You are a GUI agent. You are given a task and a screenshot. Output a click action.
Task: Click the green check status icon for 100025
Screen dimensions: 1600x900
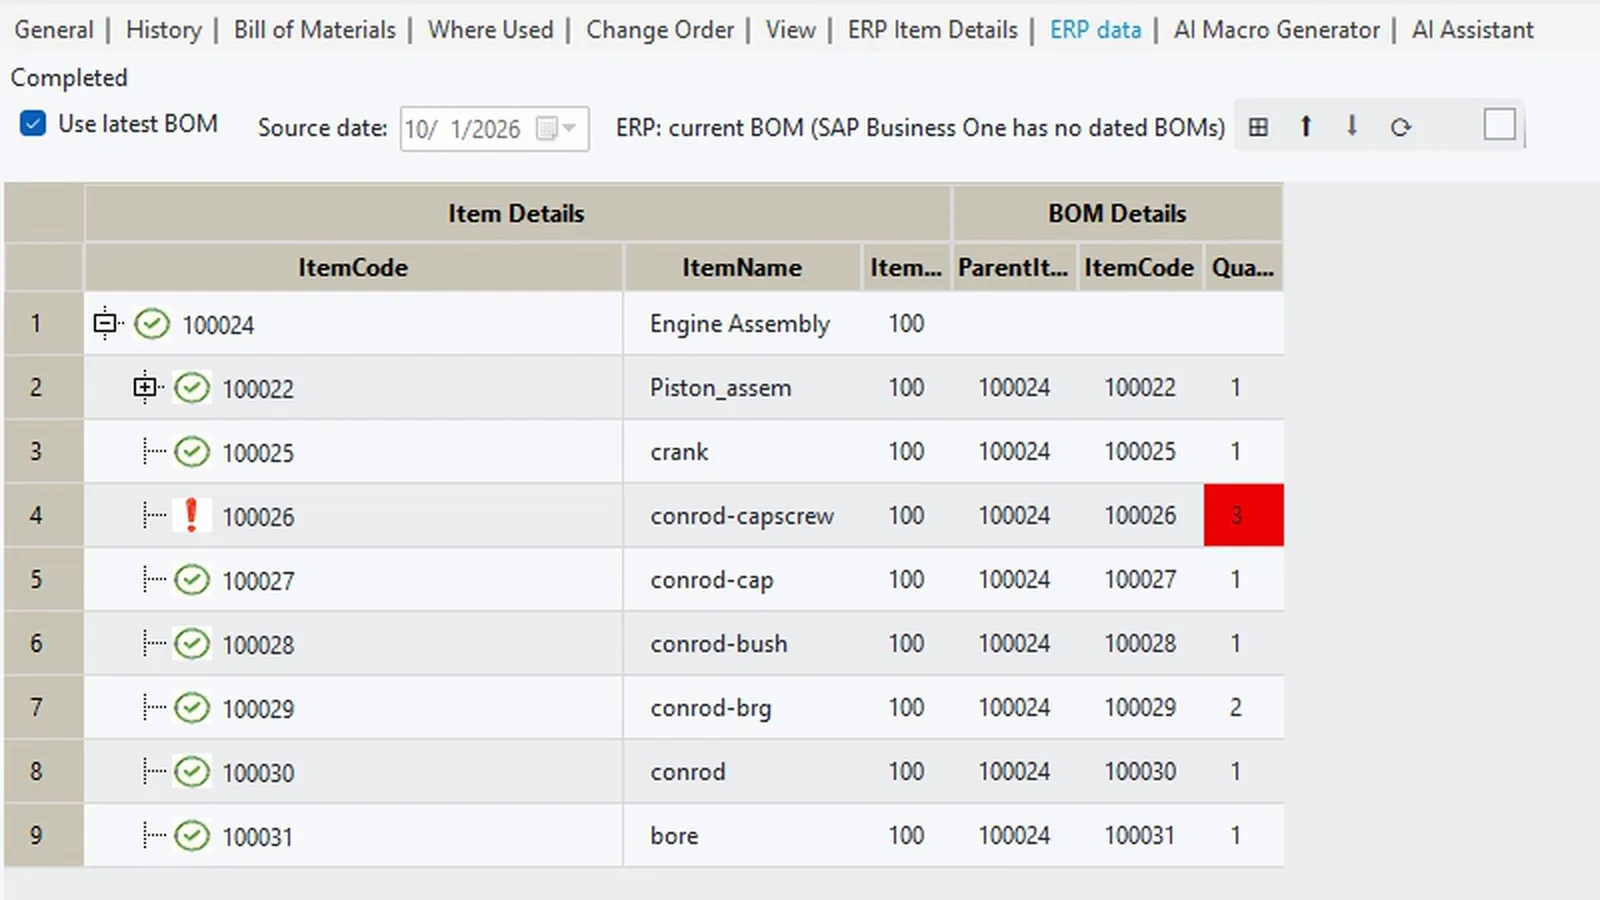click(x=192, y=452)
